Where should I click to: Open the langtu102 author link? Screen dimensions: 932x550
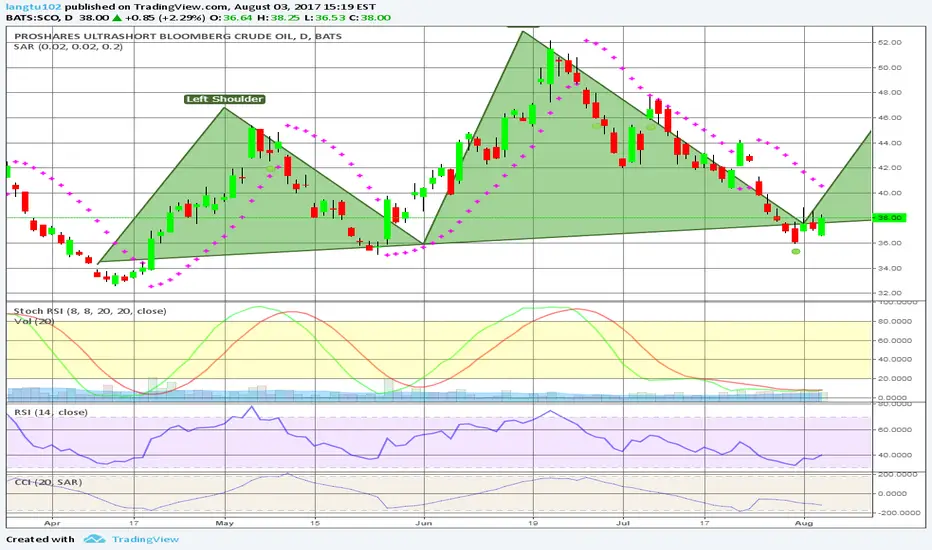[x=33, y=7]
